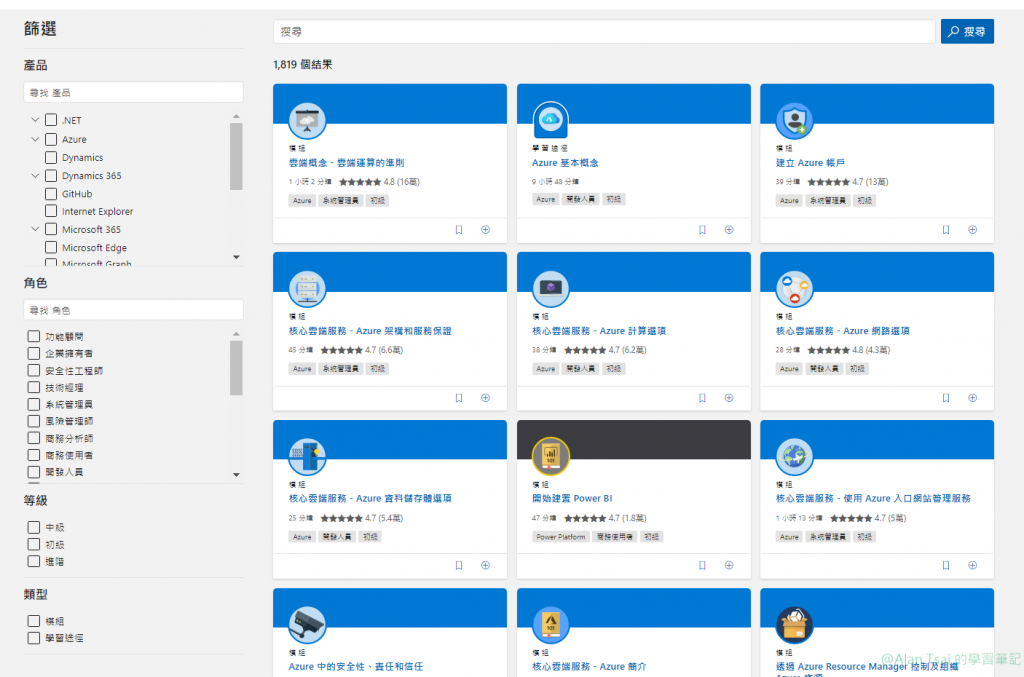Bookmark the Azure 基本概念 card
The width and height of the screenshot is (1024, 677).
702,230
